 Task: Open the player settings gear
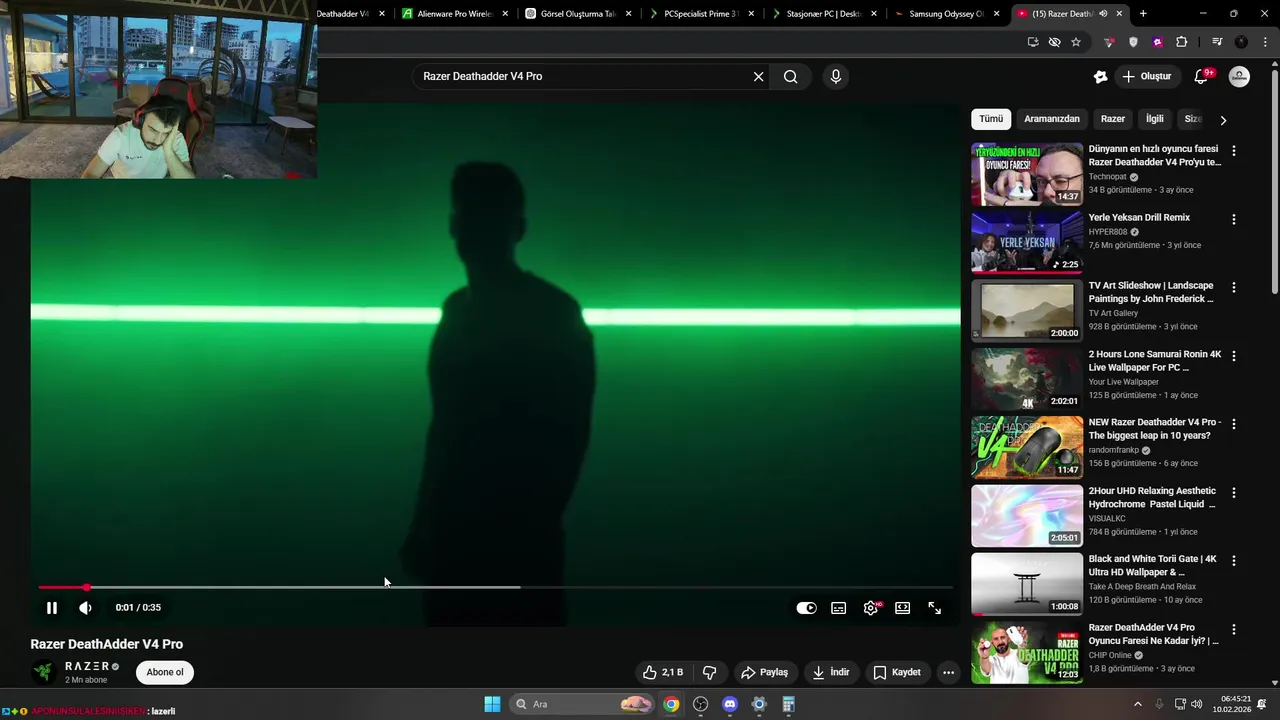click(871, 608)
